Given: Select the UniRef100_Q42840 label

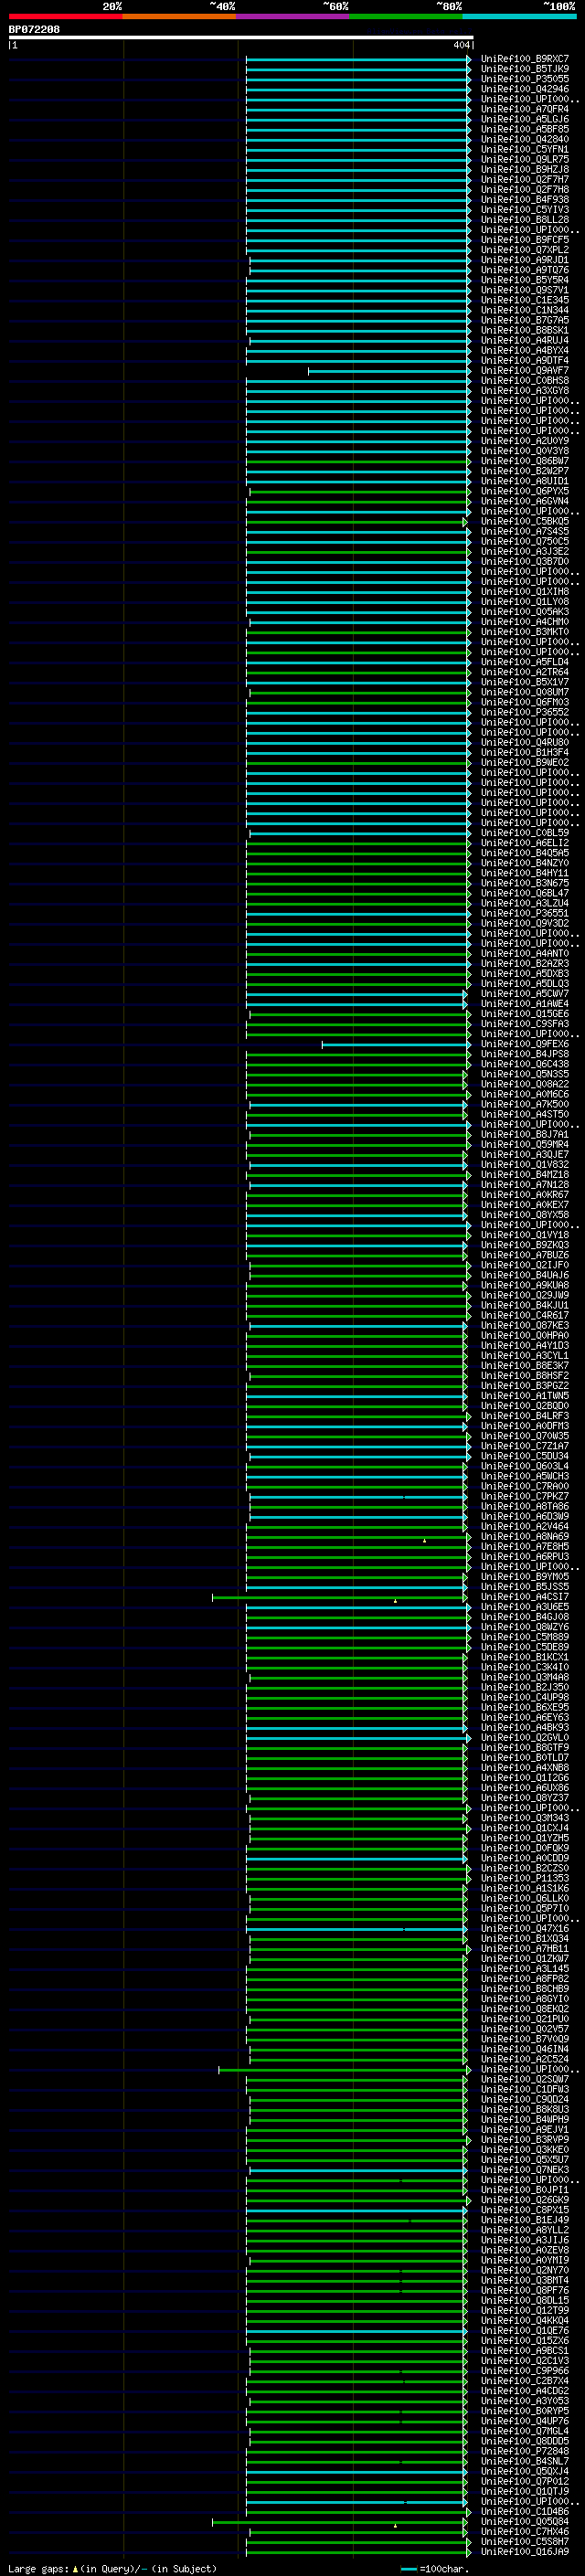Looking at the screenshot, I should point(525,139).
